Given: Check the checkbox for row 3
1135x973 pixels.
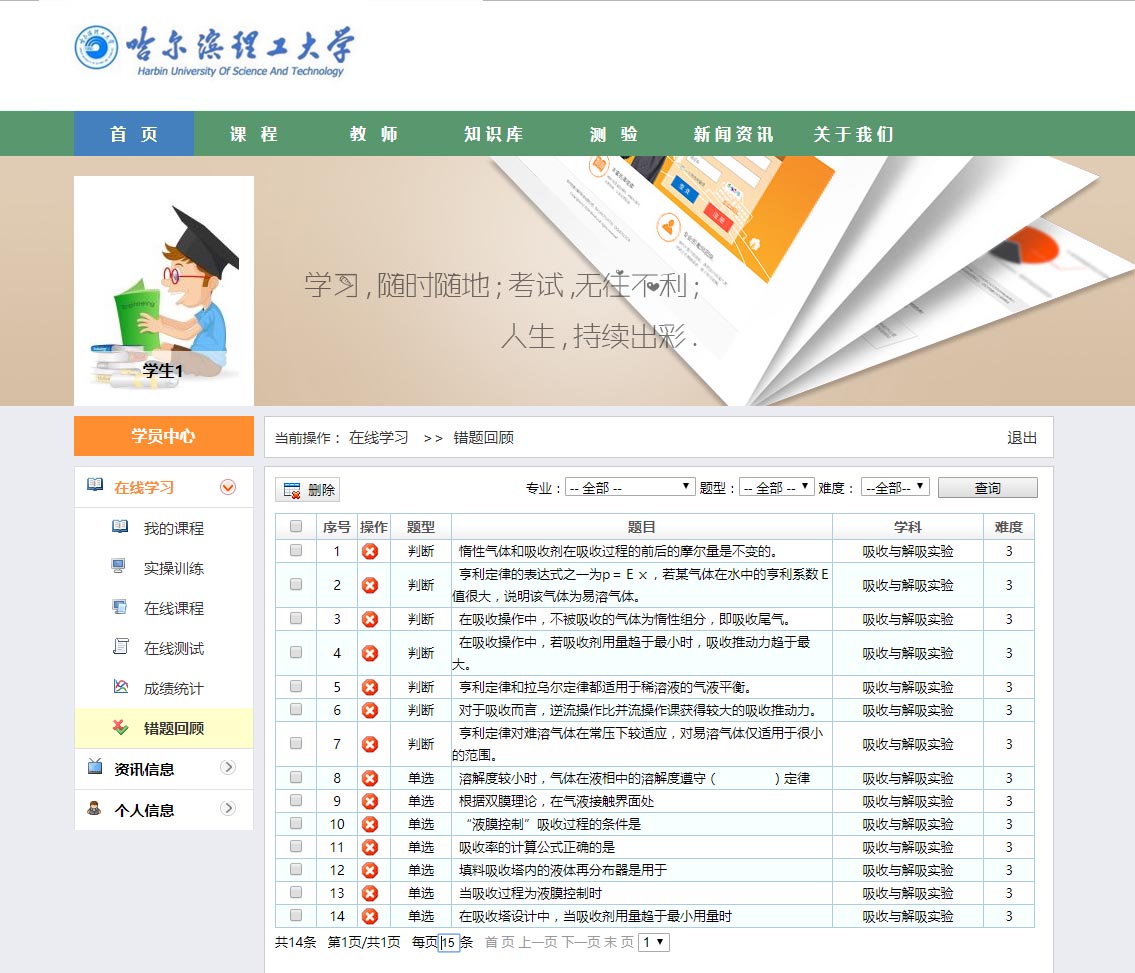Looking at the screenshot, I should pyautogui.click(x=296, y=619).
